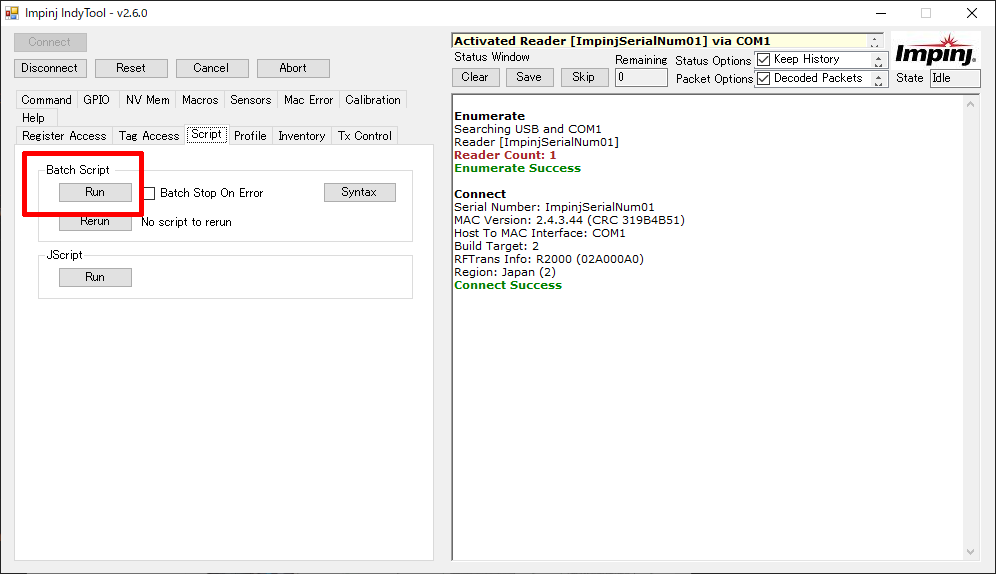Select the Mac Error tab

[310, 100]
